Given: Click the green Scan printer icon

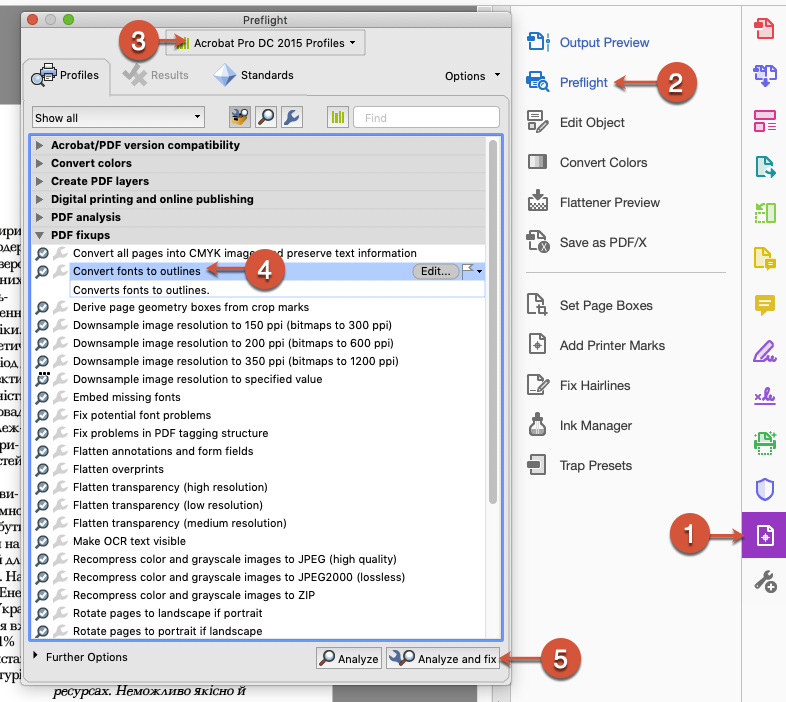Looking at the screenshot, I should tap(764, 443).
